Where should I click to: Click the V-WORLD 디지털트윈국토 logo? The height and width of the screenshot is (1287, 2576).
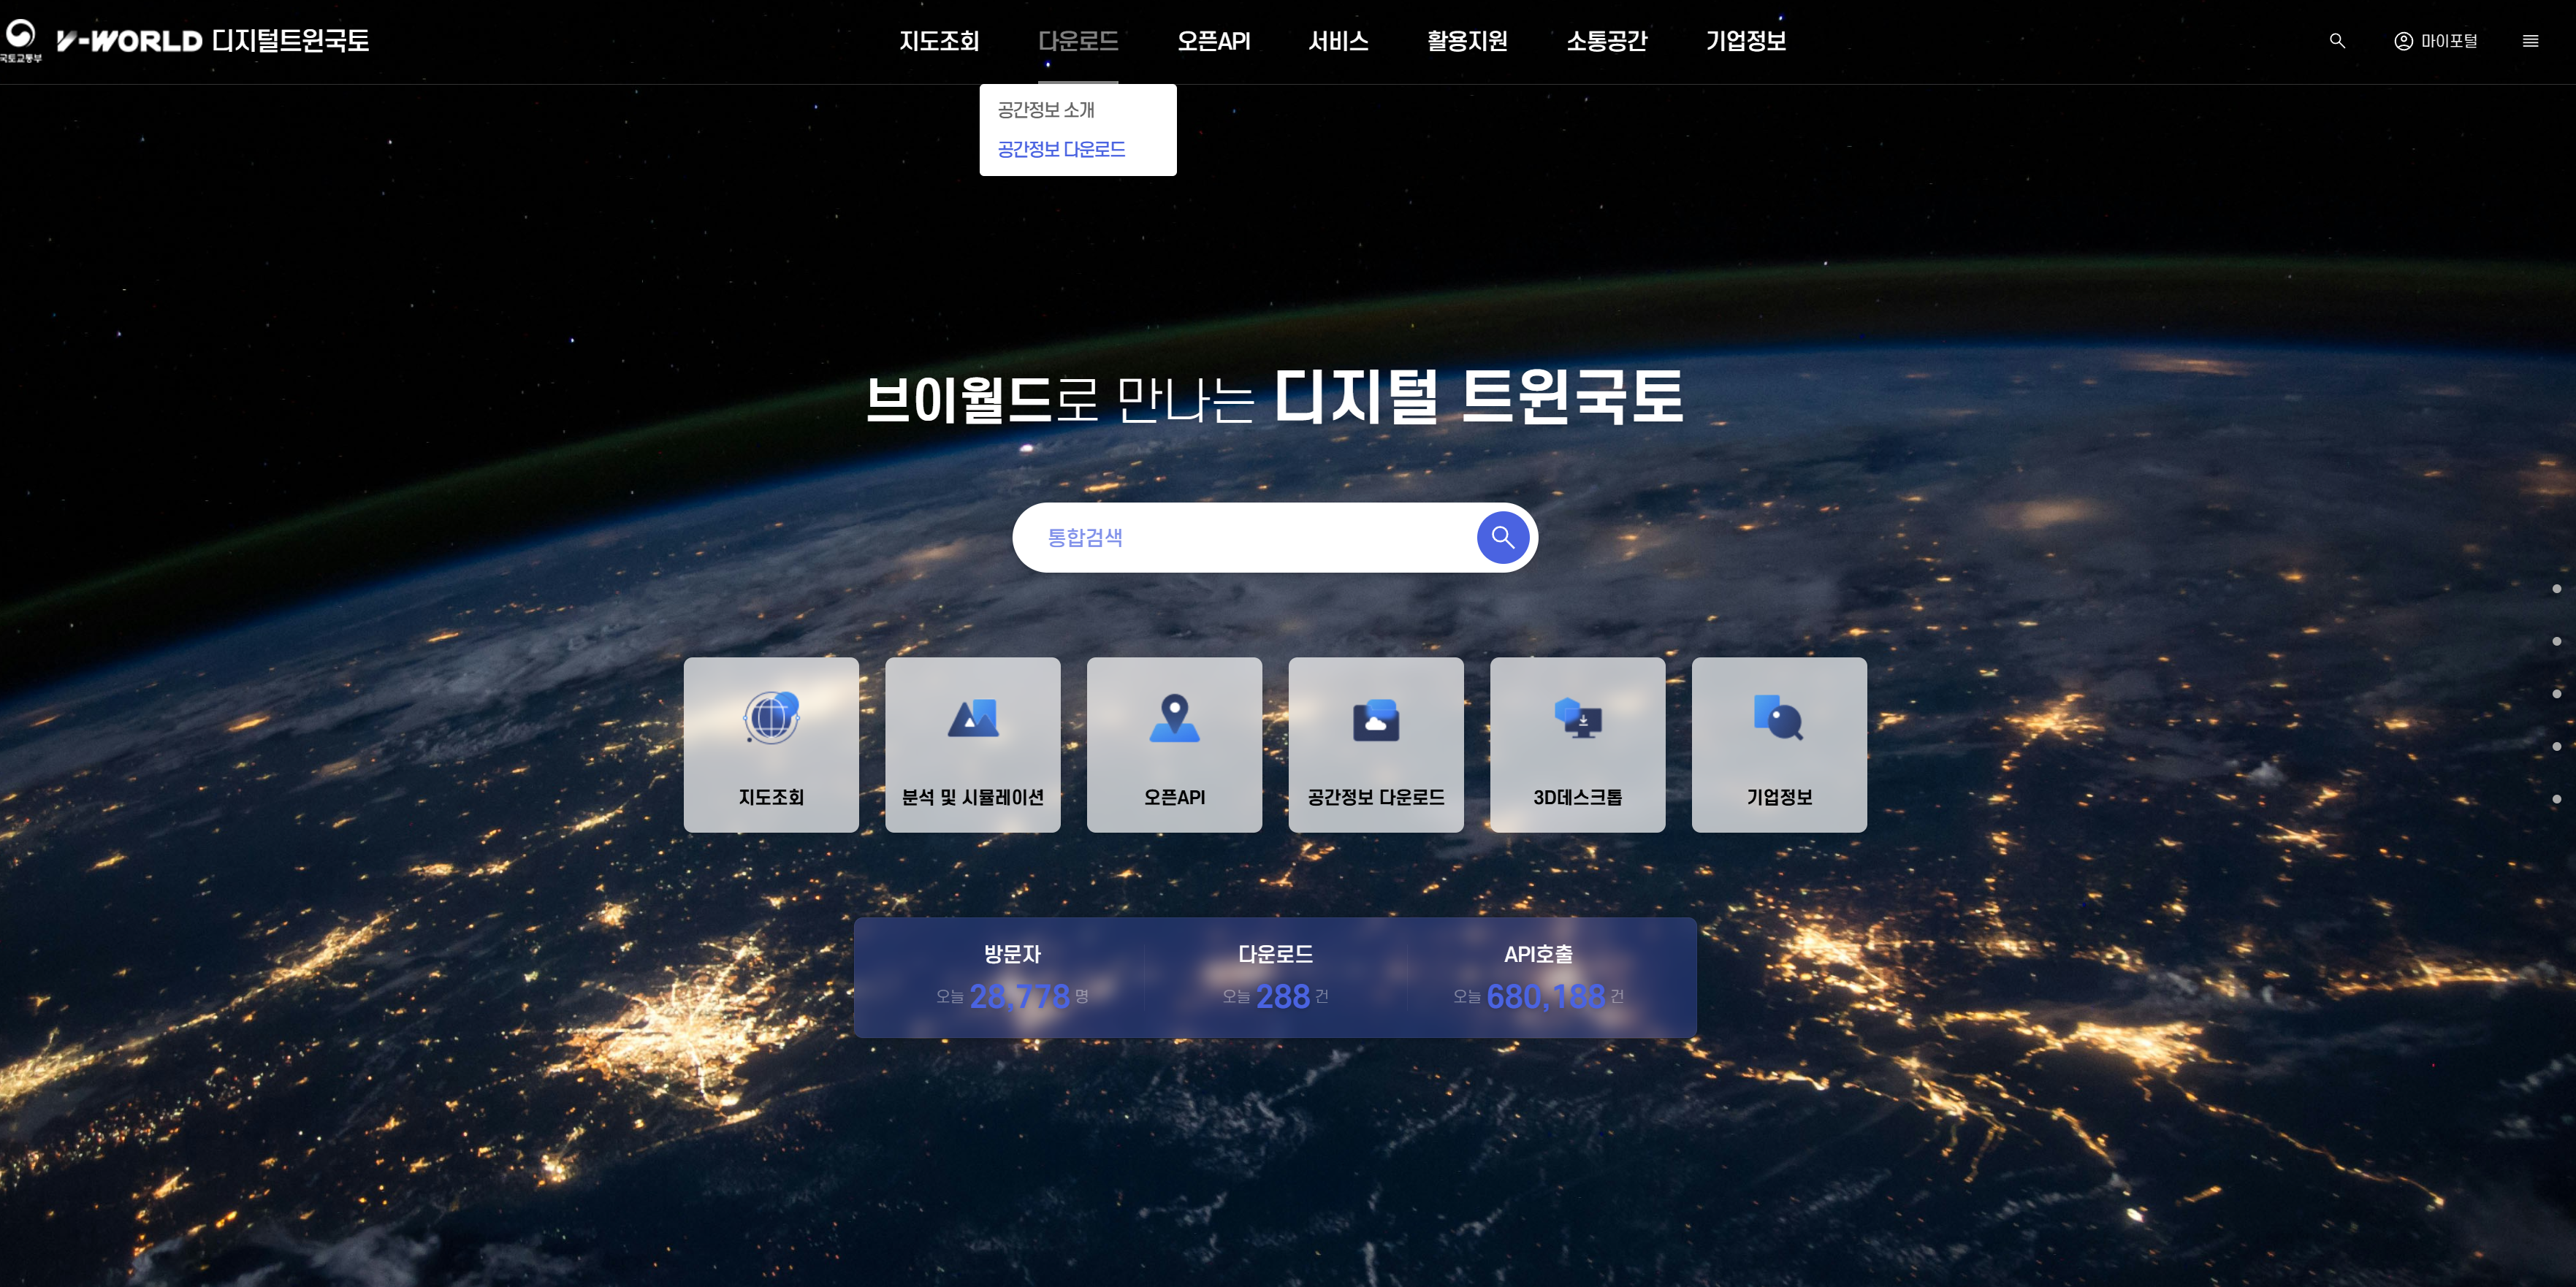pos(212,41)
